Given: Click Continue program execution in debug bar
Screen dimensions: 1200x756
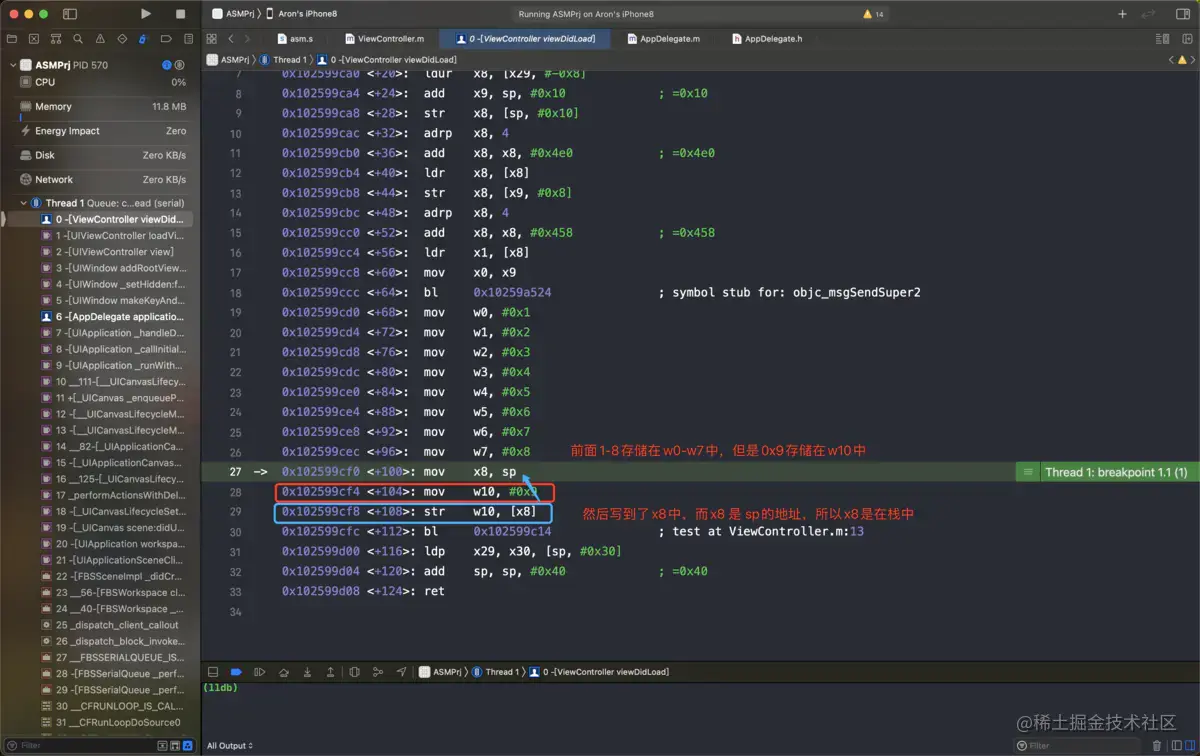Looking at the screenshot, I should 259,672.
